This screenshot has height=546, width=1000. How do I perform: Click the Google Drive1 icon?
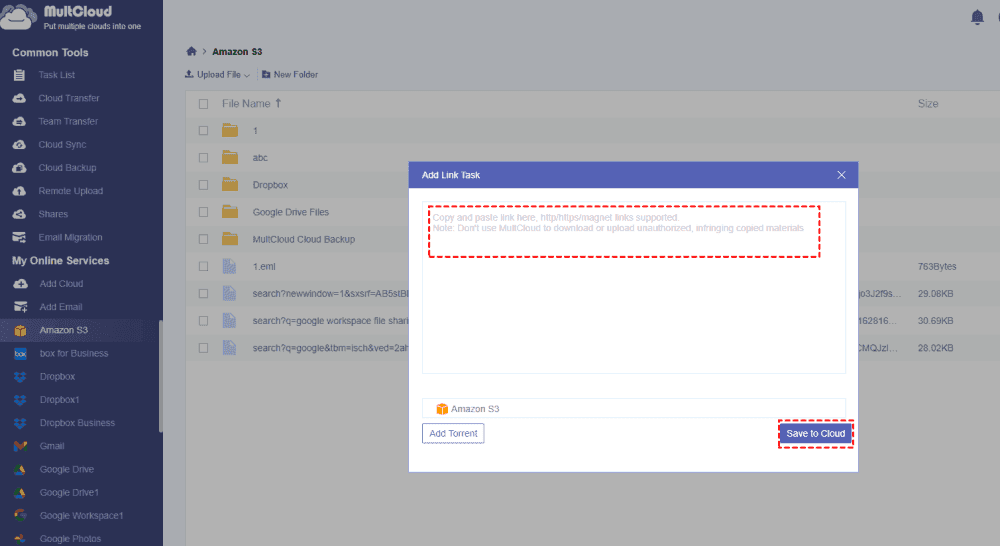[x=20, y=492]
